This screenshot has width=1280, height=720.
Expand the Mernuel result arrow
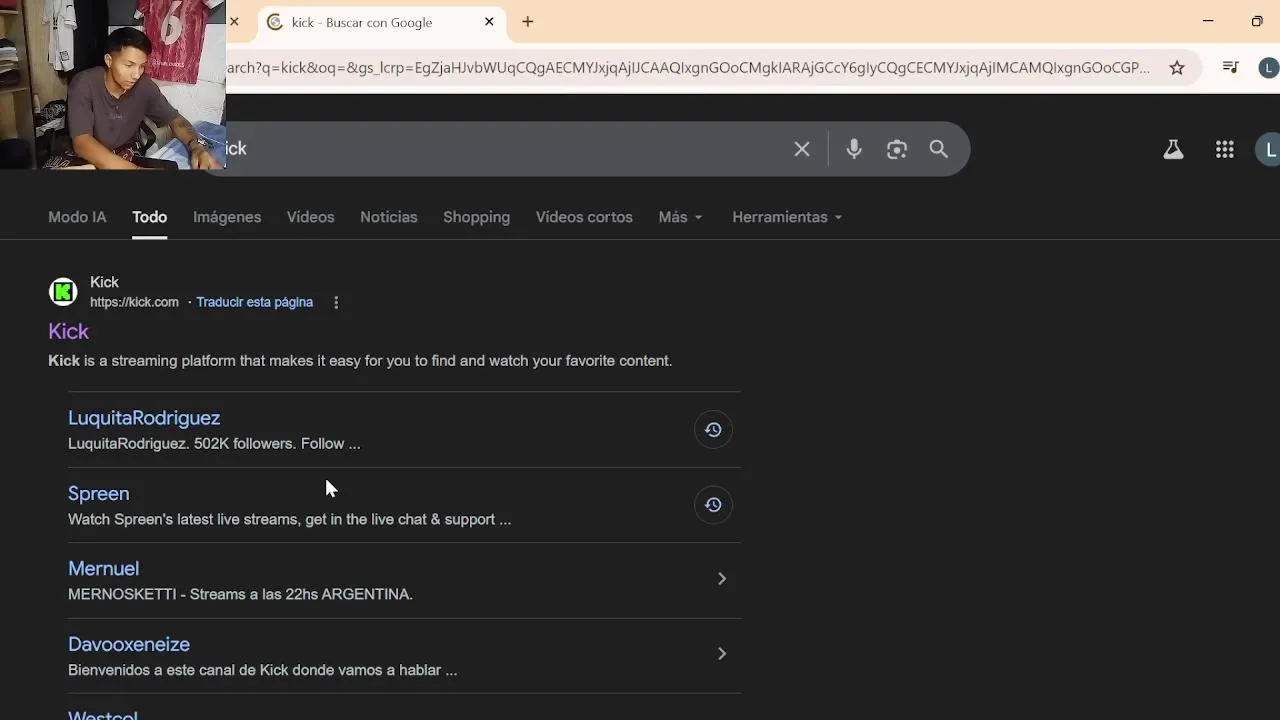pyautogui.click(x=722, y=579)
